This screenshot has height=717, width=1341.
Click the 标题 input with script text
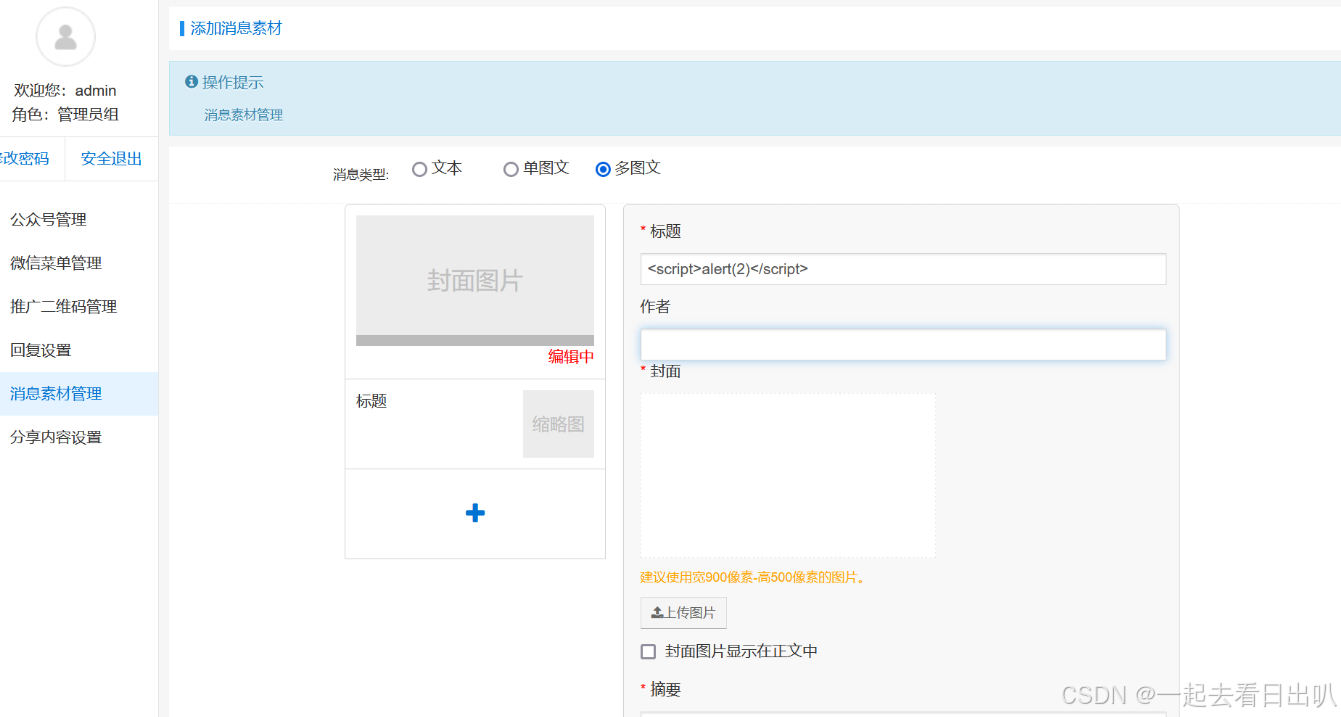903,269
